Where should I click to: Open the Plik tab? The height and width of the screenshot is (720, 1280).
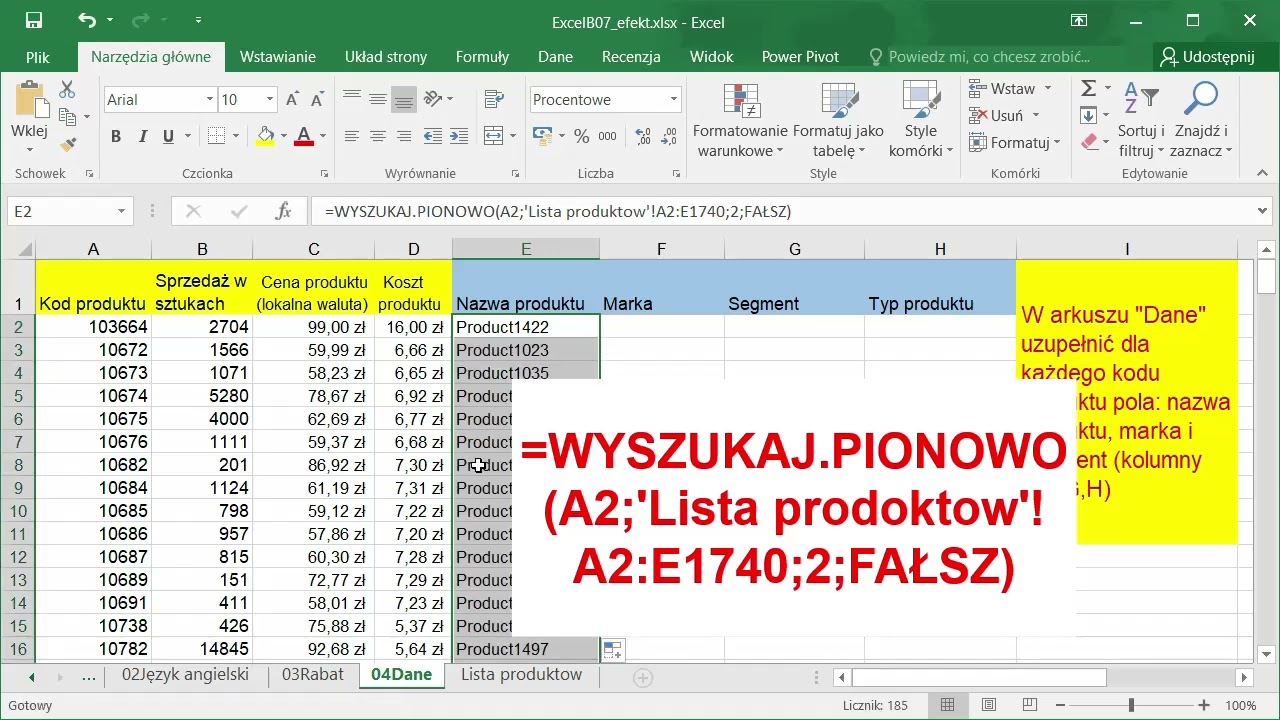coord(38,57)
